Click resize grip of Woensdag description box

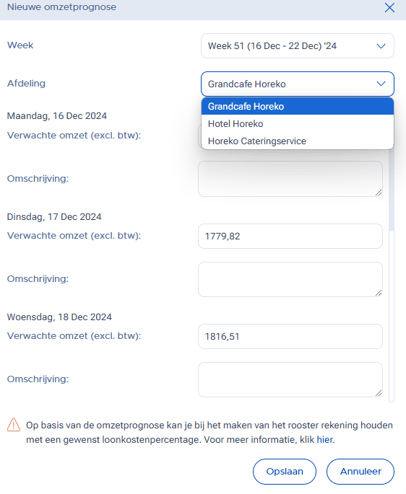pyautogui.click(x=378, y=393)
